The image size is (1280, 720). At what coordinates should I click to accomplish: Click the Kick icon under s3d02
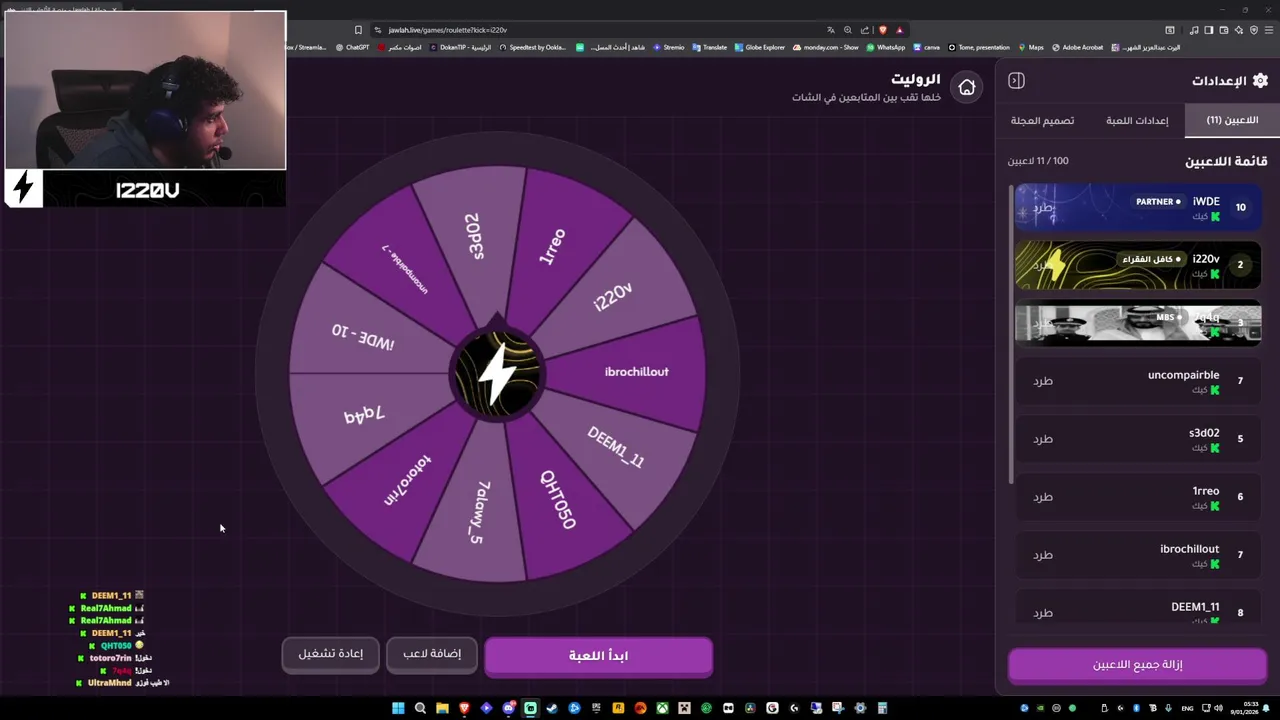1215,448
